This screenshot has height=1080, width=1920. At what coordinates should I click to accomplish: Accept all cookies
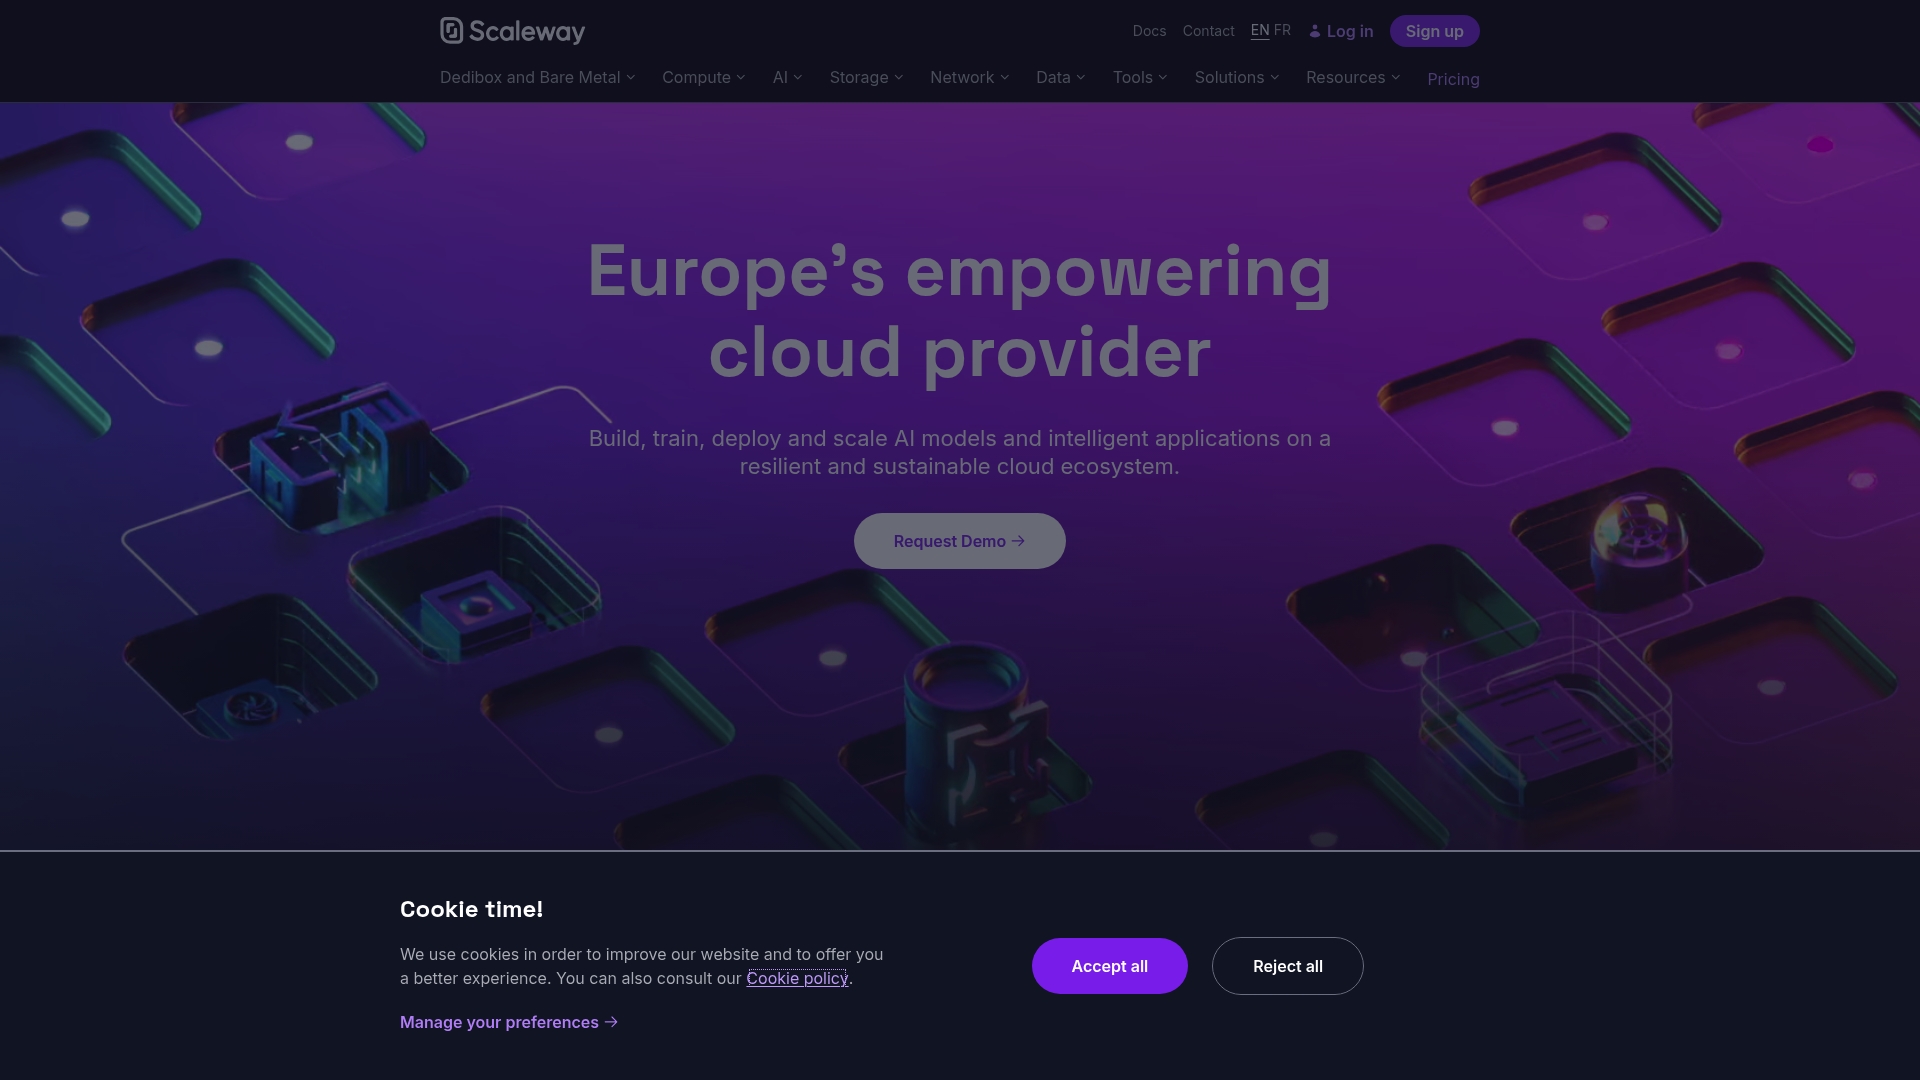[x=1109, y=965]
